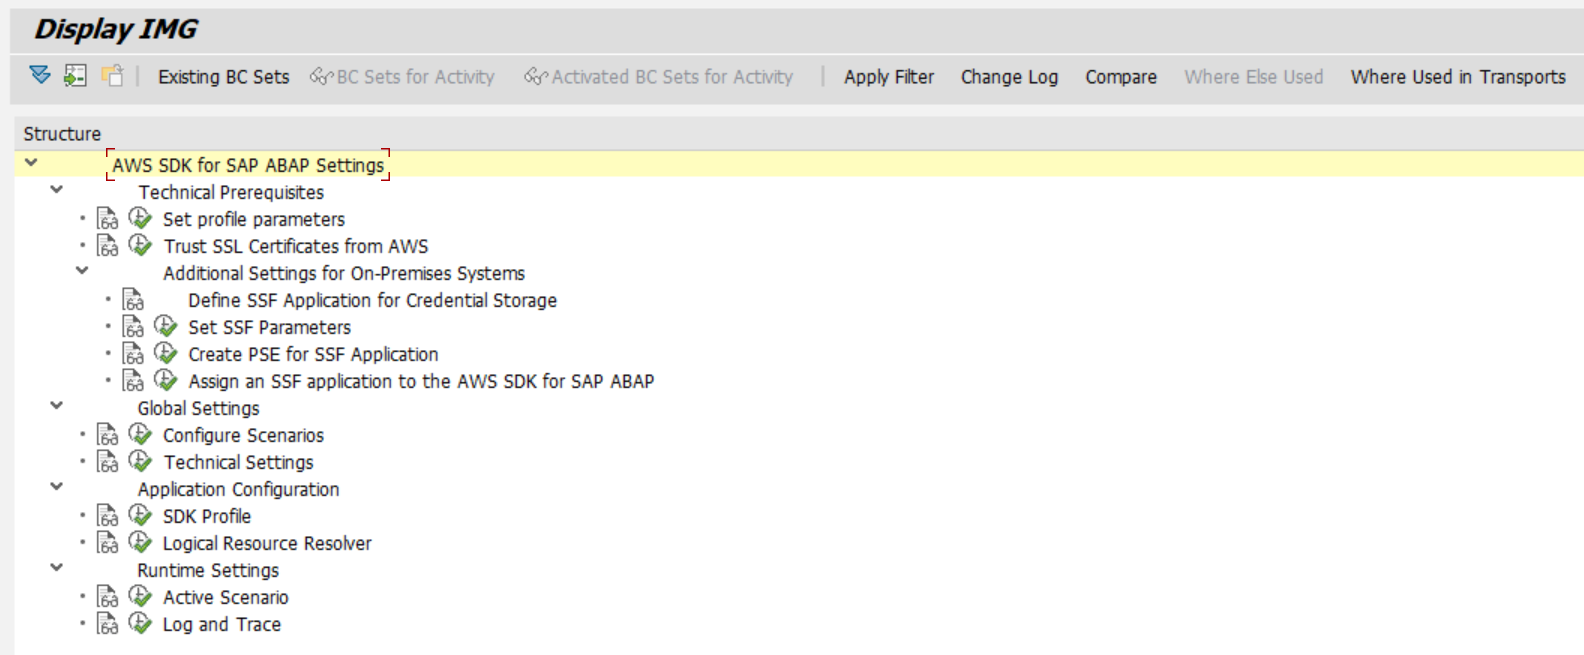Screen dimensions: 1584x655
Task: Open documentation icon for SDK Profile
Action: (x=107, y=516)
